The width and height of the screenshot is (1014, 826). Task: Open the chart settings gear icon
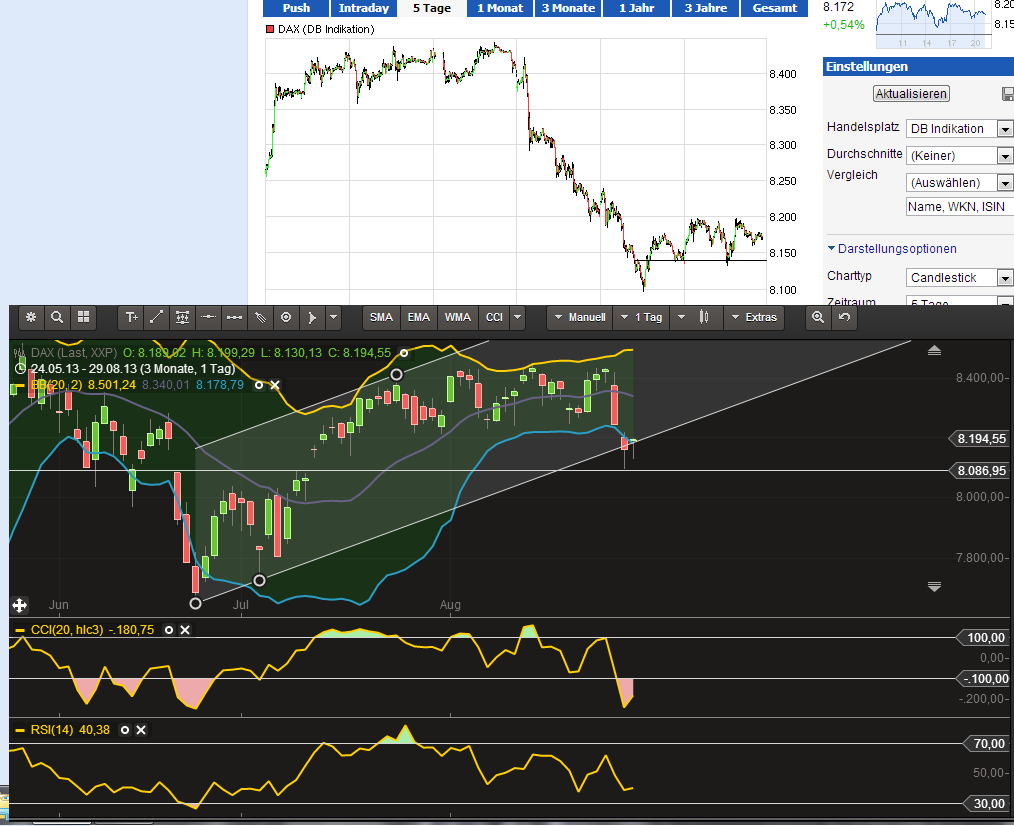31,317
